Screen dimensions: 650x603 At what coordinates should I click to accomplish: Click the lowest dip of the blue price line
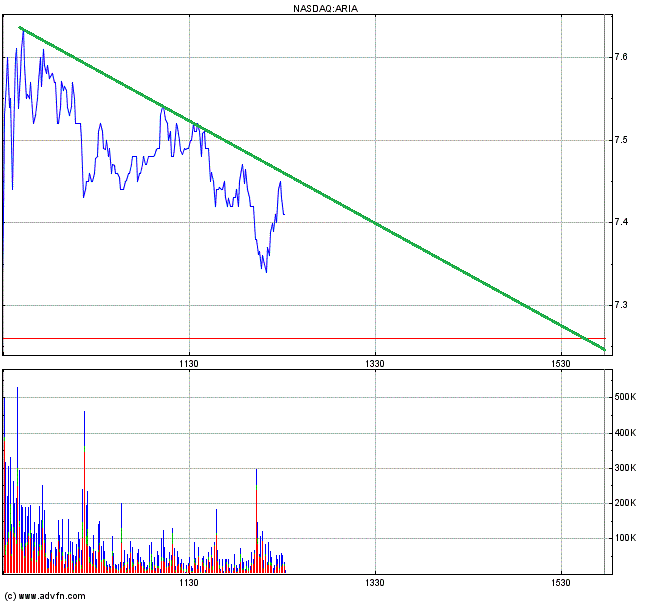265,271
